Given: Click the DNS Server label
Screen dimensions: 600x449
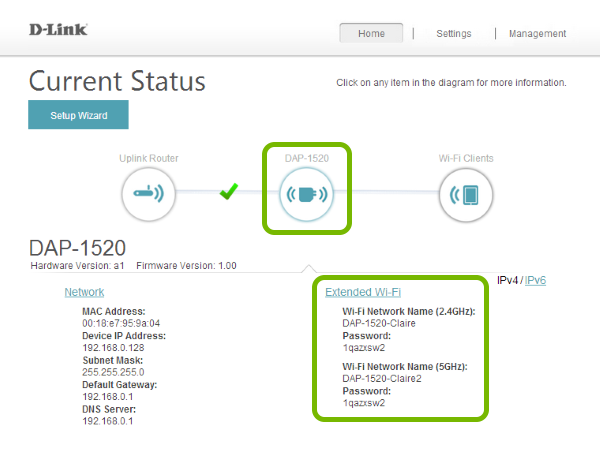Looking at the screenshot, I should (x=109, y=409).
